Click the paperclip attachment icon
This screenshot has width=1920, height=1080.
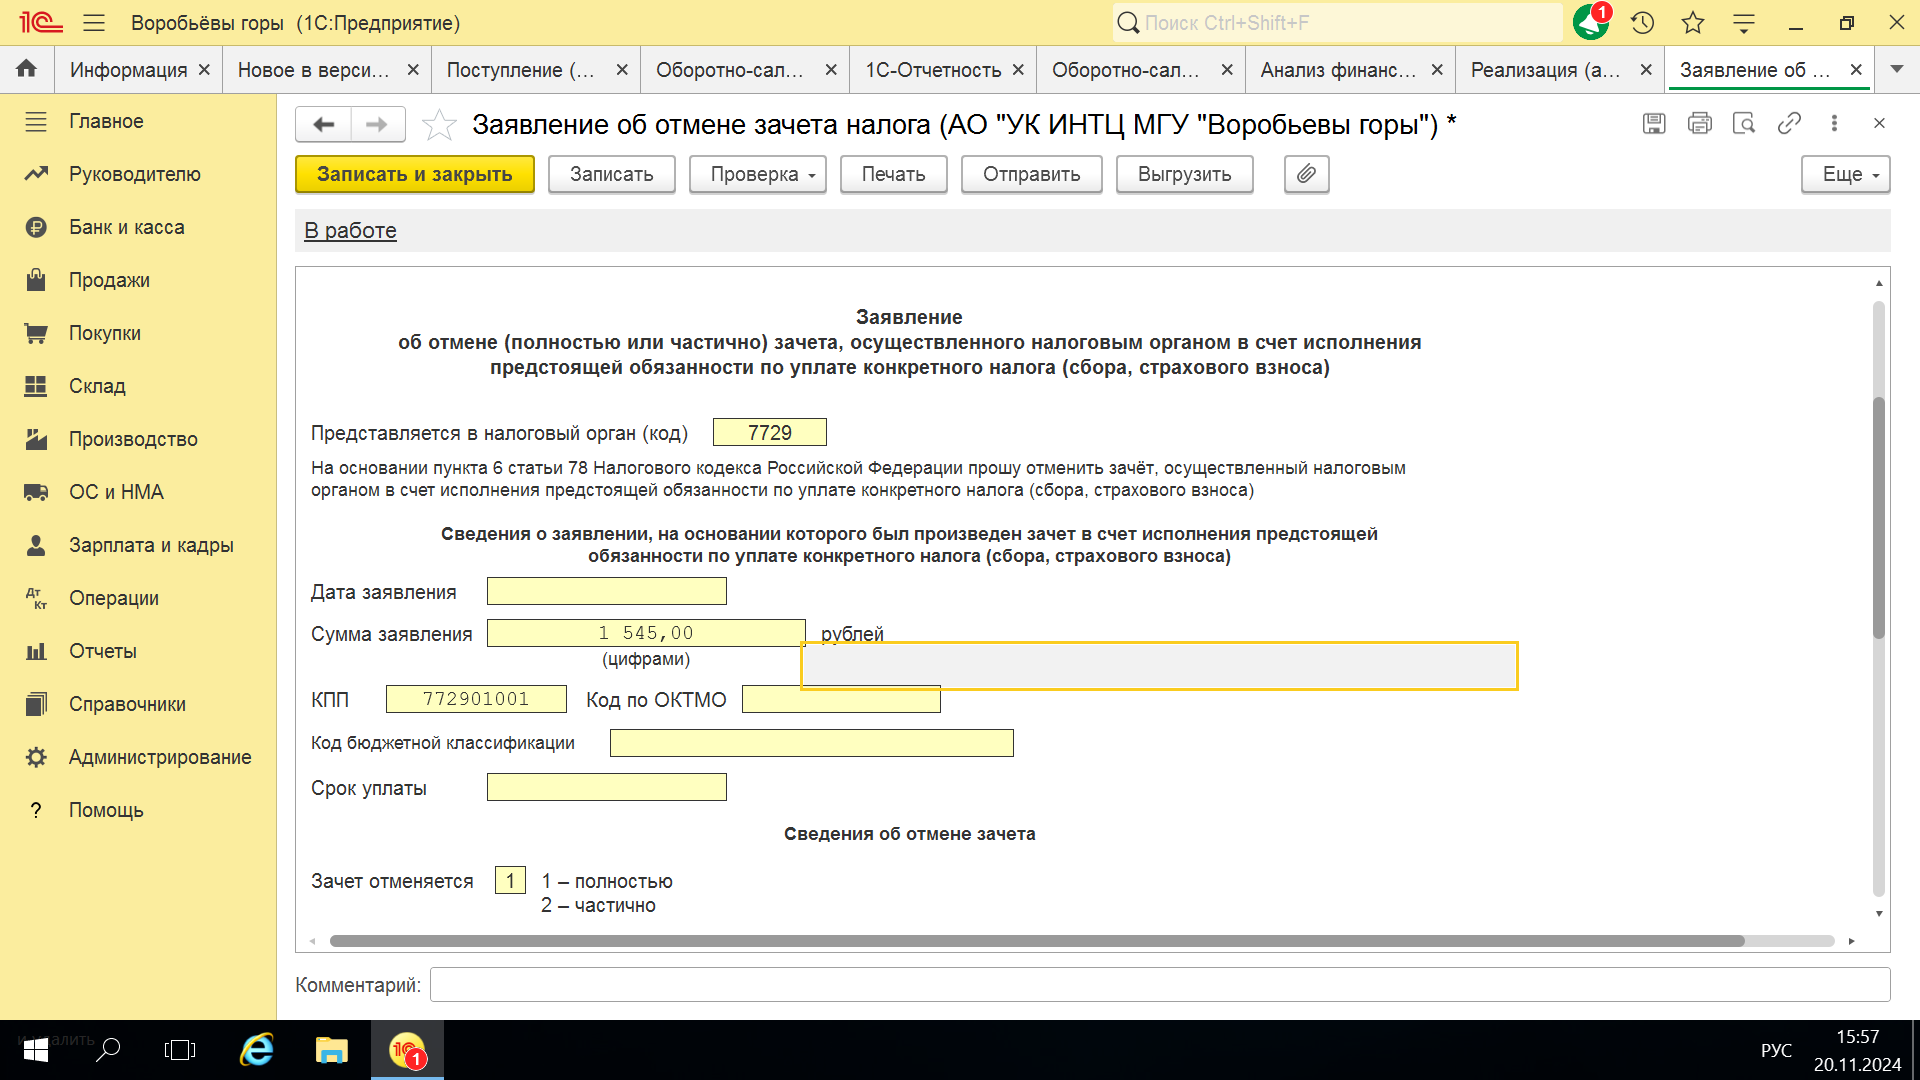(1306, 174)
